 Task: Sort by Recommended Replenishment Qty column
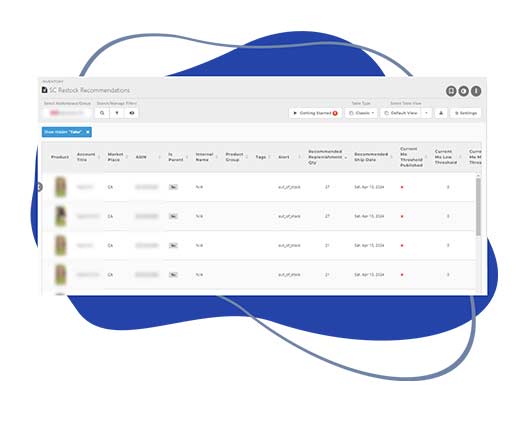point(325,157)
